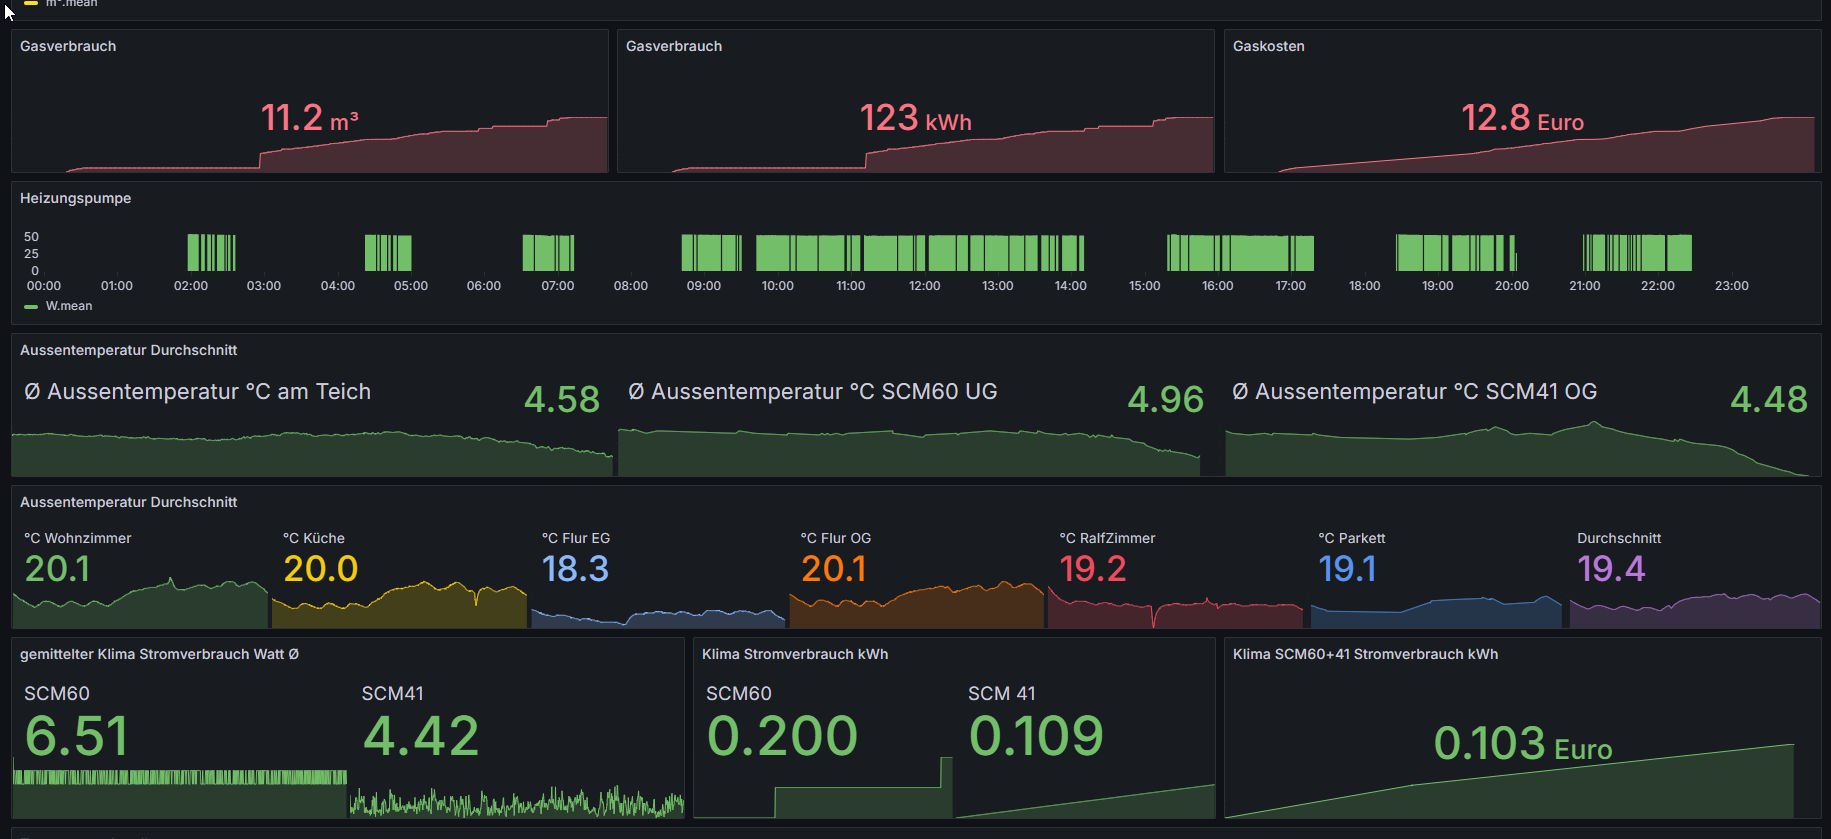The image size is (1831, 839).
Task: Toggle the W.mean series legend label
Action: coord(69,306)
